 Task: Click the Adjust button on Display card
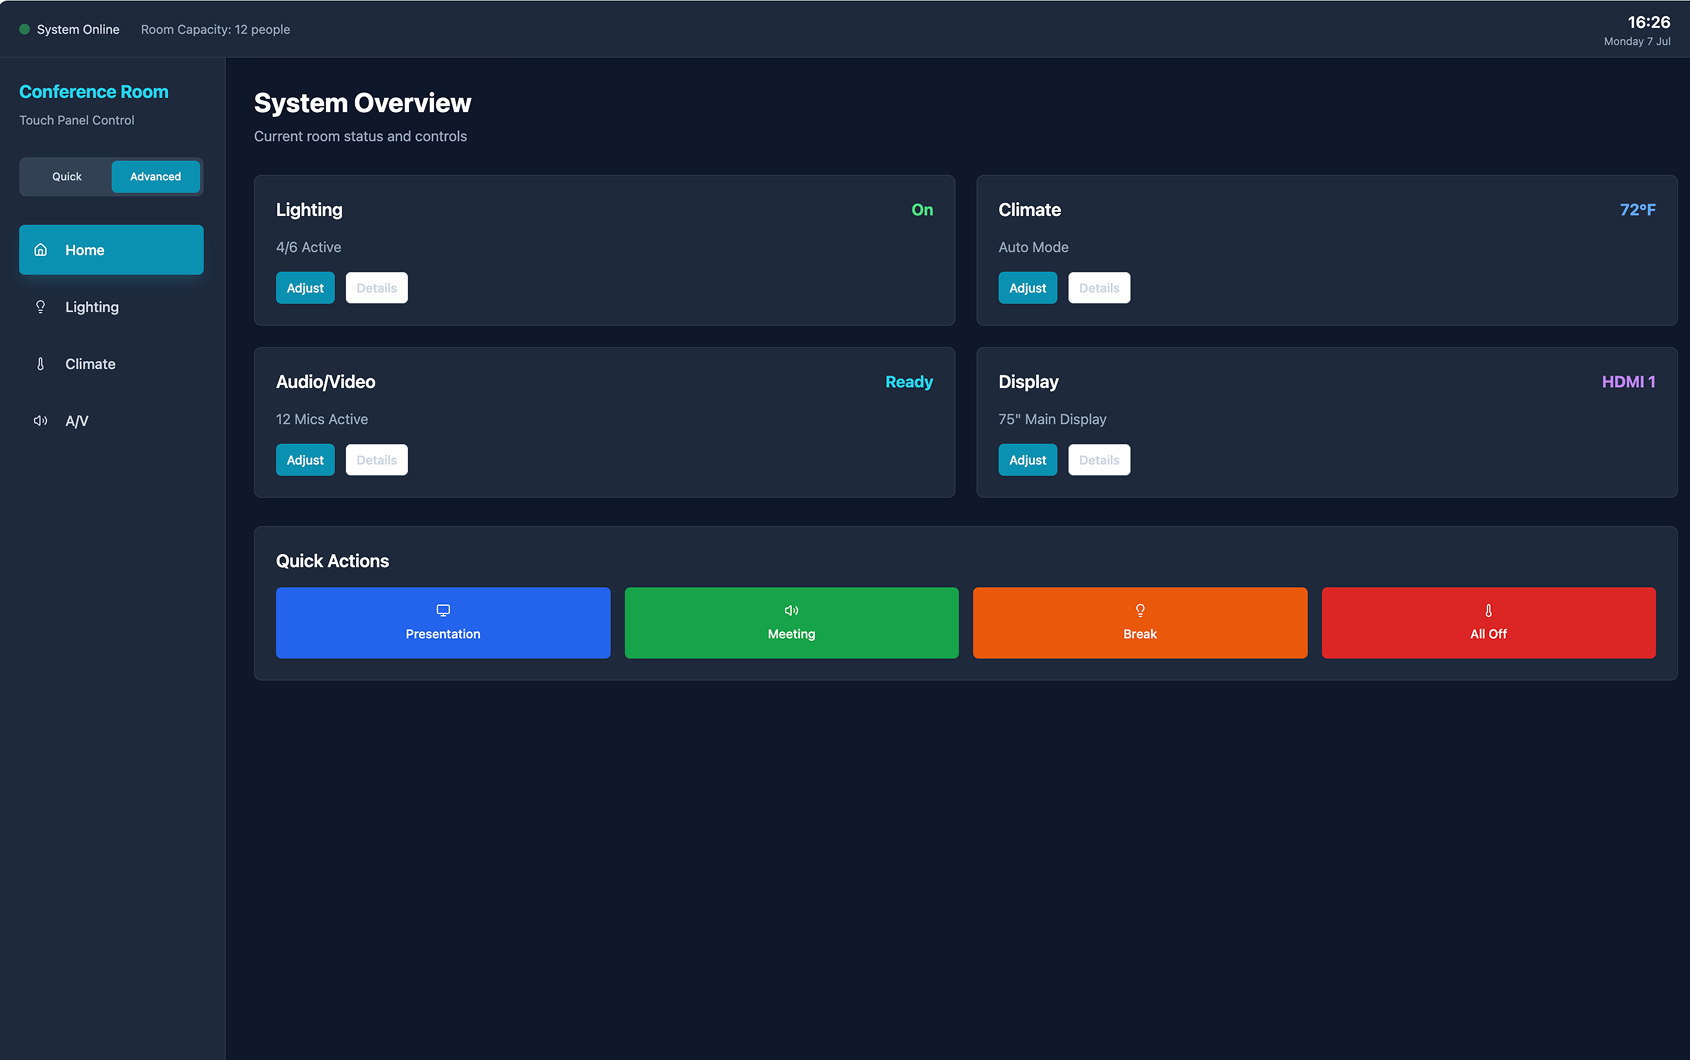tap(1027, 460)
